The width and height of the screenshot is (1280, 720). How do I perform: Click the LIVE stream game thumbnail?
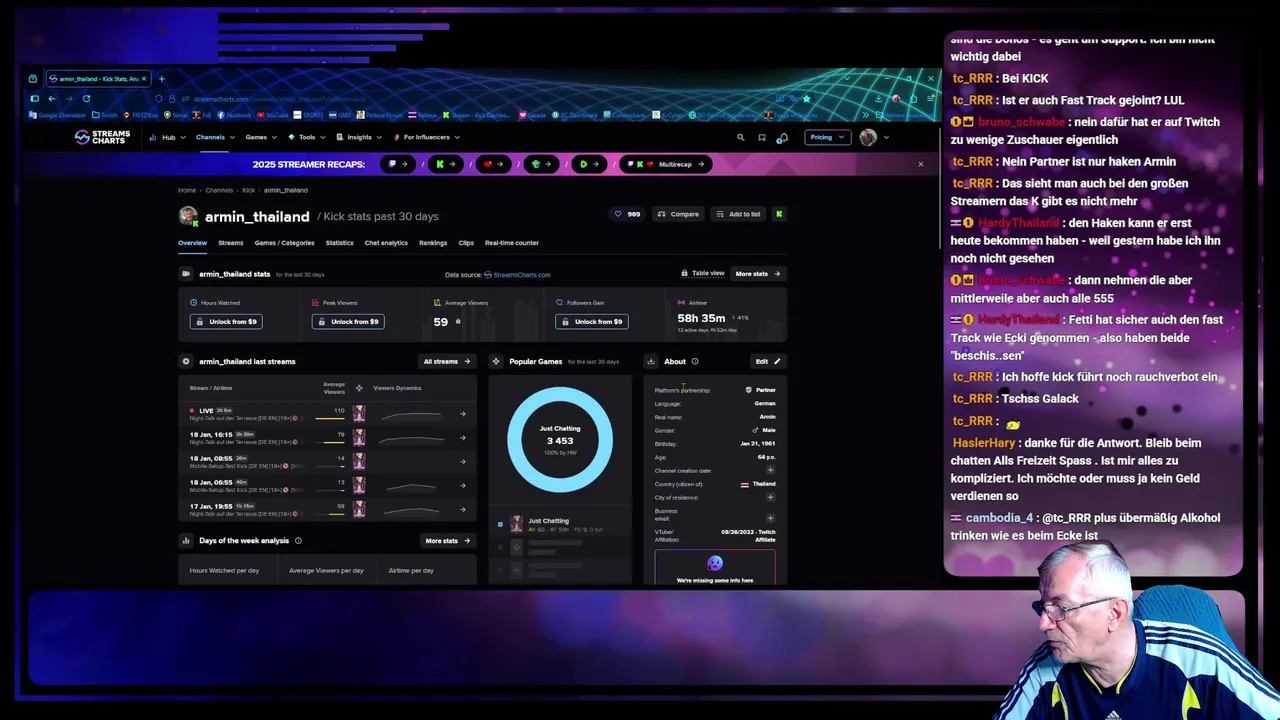359,413
